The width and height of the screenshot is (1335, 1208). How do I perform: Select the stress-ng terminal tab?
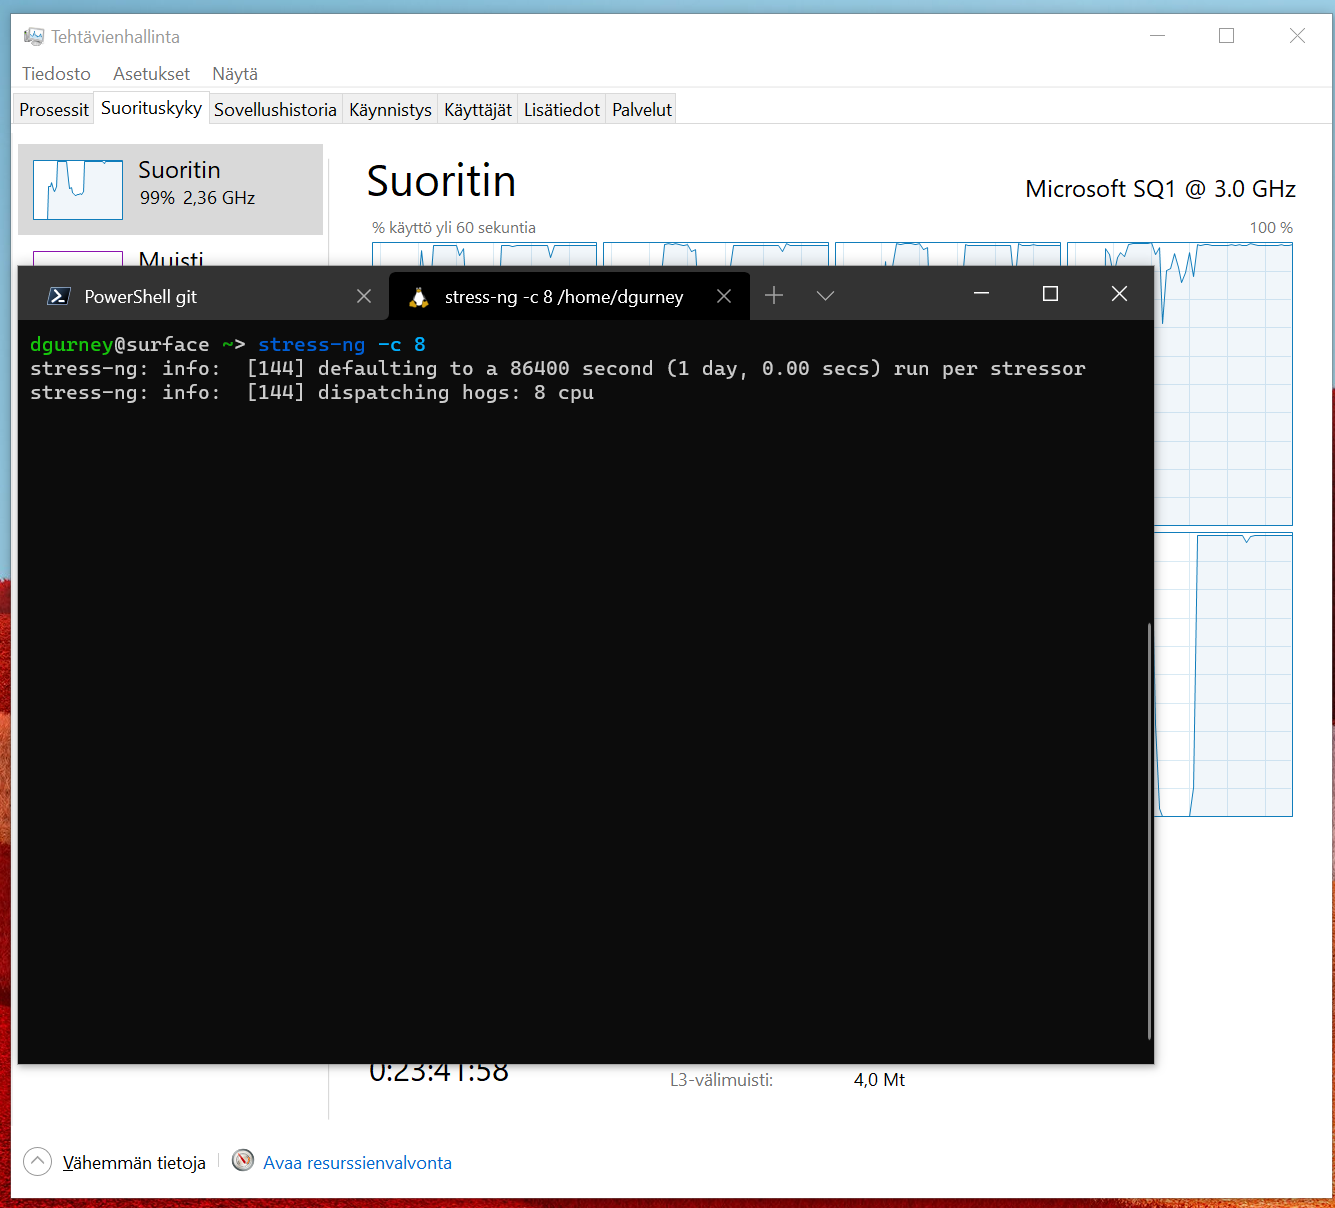tap(555, 295)
